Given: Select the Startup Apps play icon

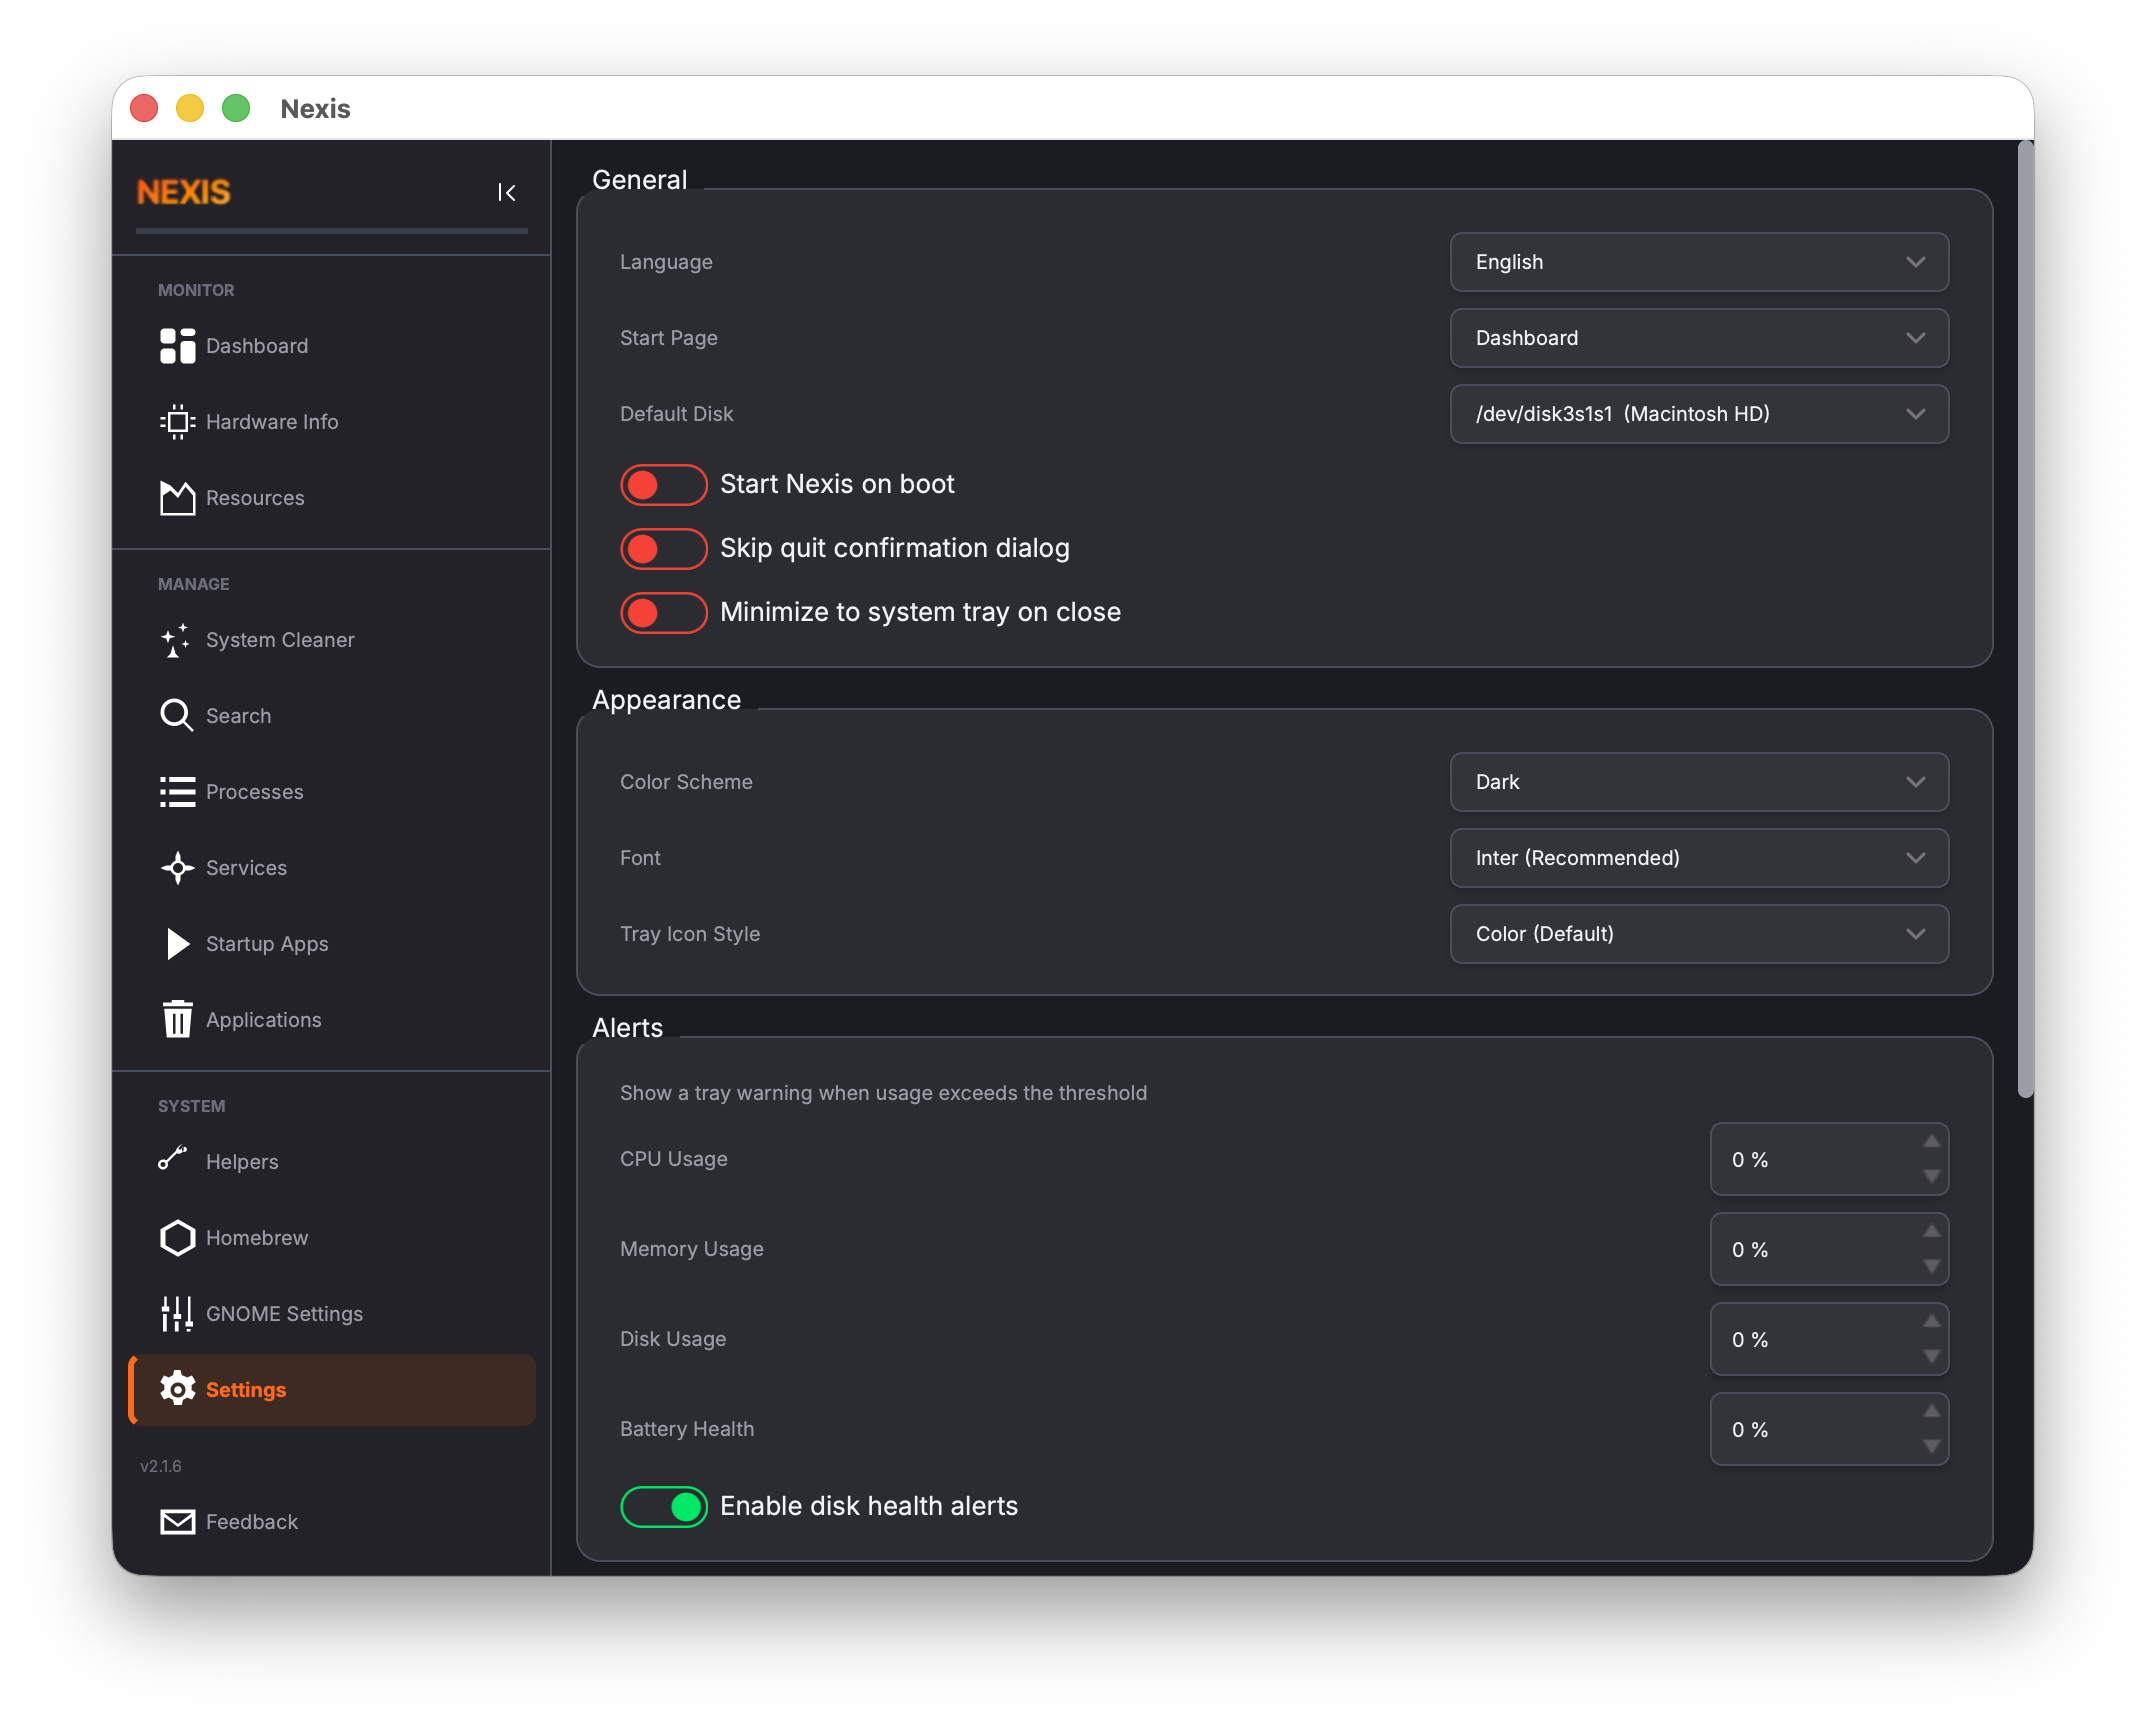Looking at the screenshot, I should click(x=176, y=943).
